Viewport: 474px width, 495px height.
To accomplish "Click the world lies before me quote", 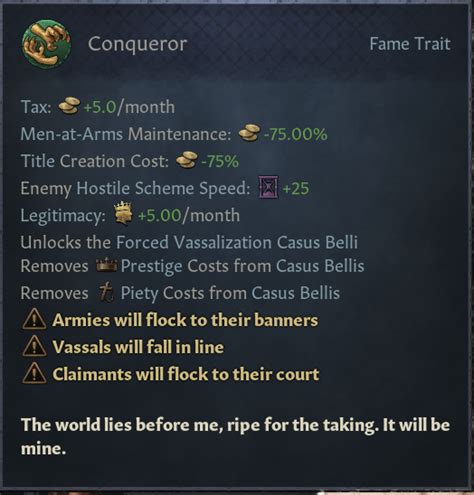I will (235, 436).
